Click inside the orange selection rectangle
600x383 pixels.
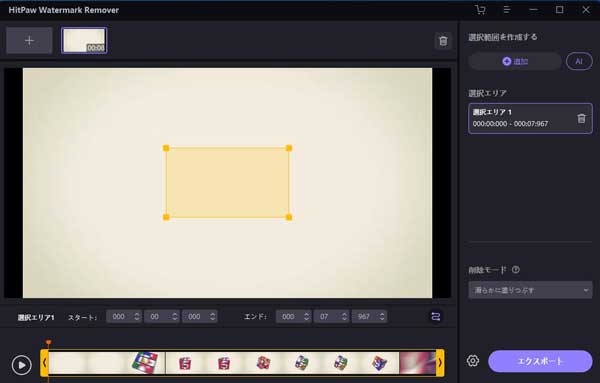[x=228, y=183]
